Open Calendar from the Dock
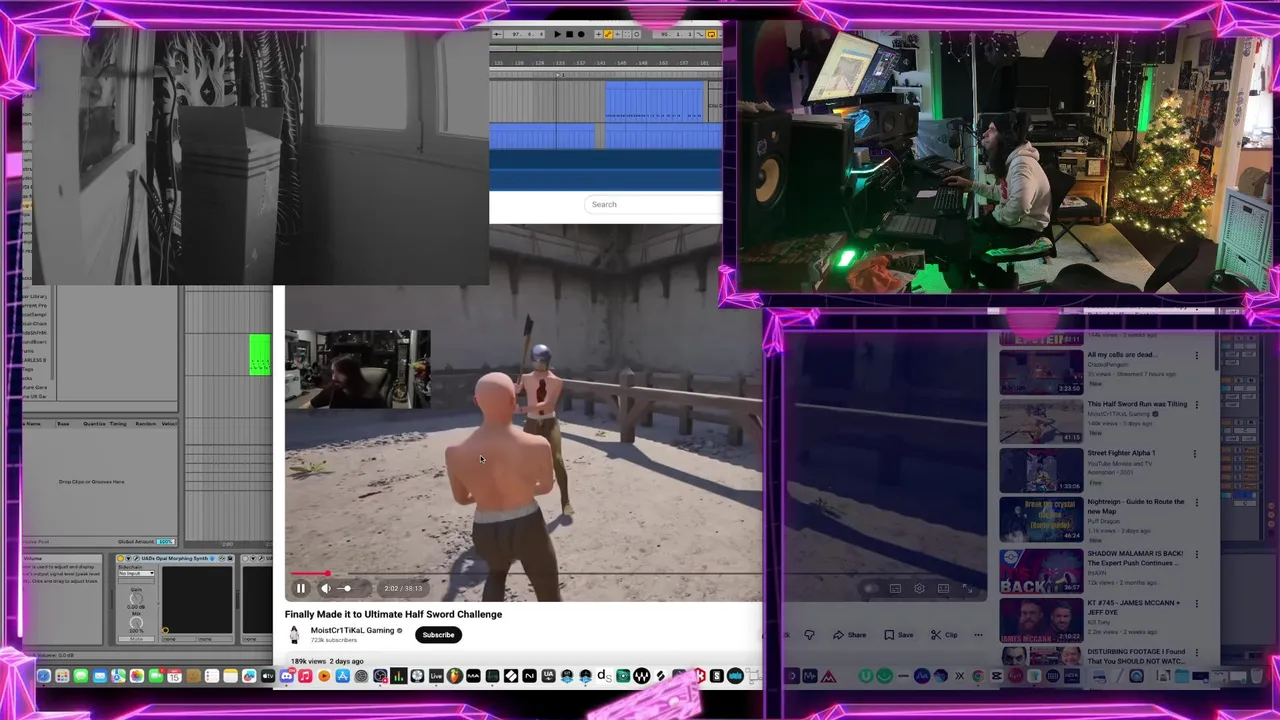 [x=174, y=677]
